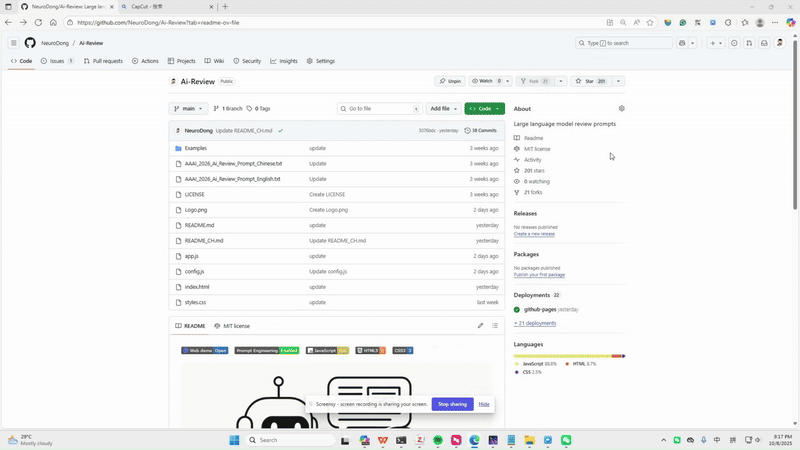Unpin the Ai-Review repository

coord(450,81)
